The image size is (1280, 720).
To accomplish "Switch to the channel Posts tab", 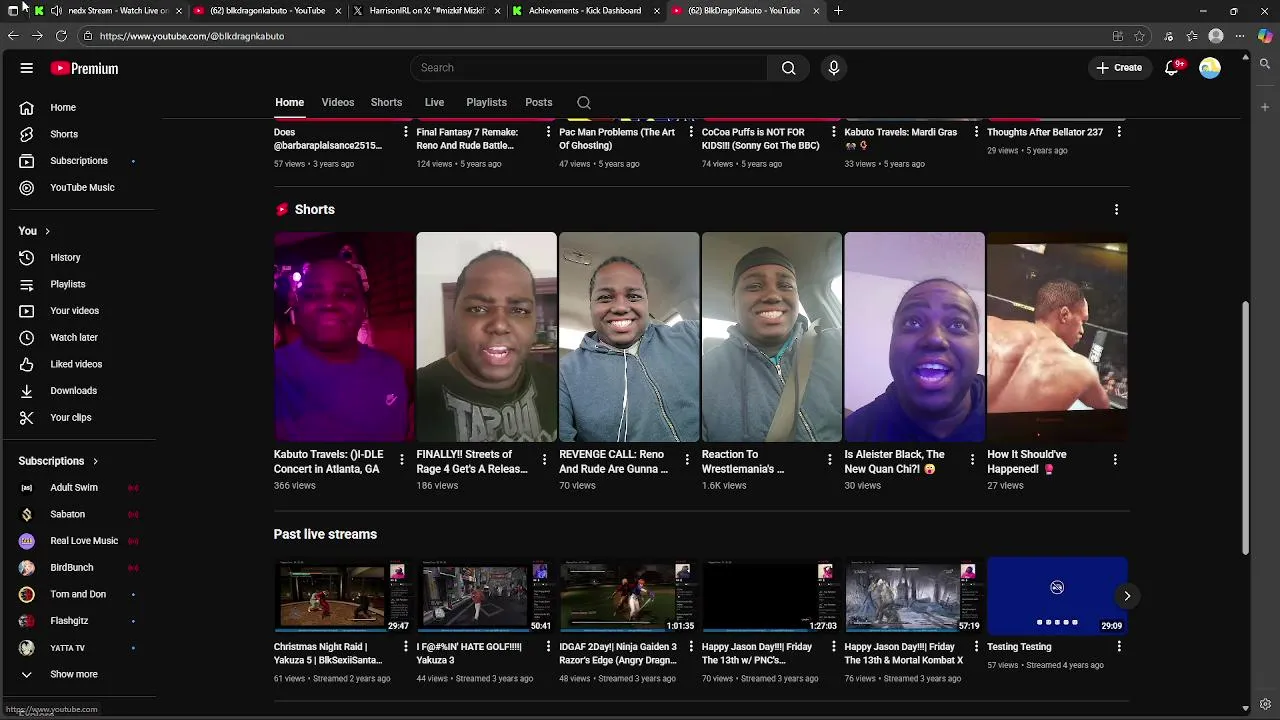I will coord(538,102).
